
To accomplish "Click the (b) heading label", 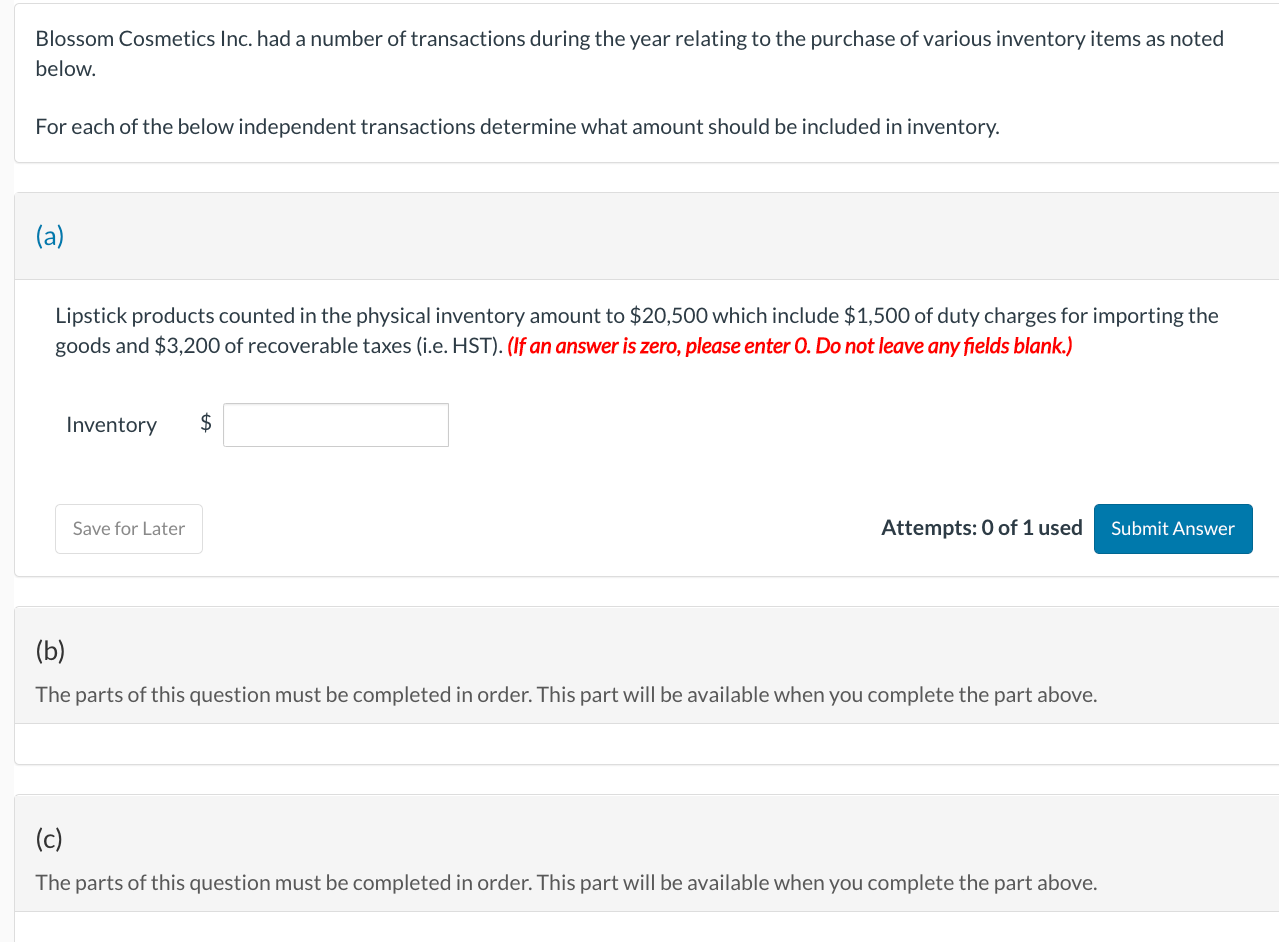I will pyautogui.click(x=50, y=650).
